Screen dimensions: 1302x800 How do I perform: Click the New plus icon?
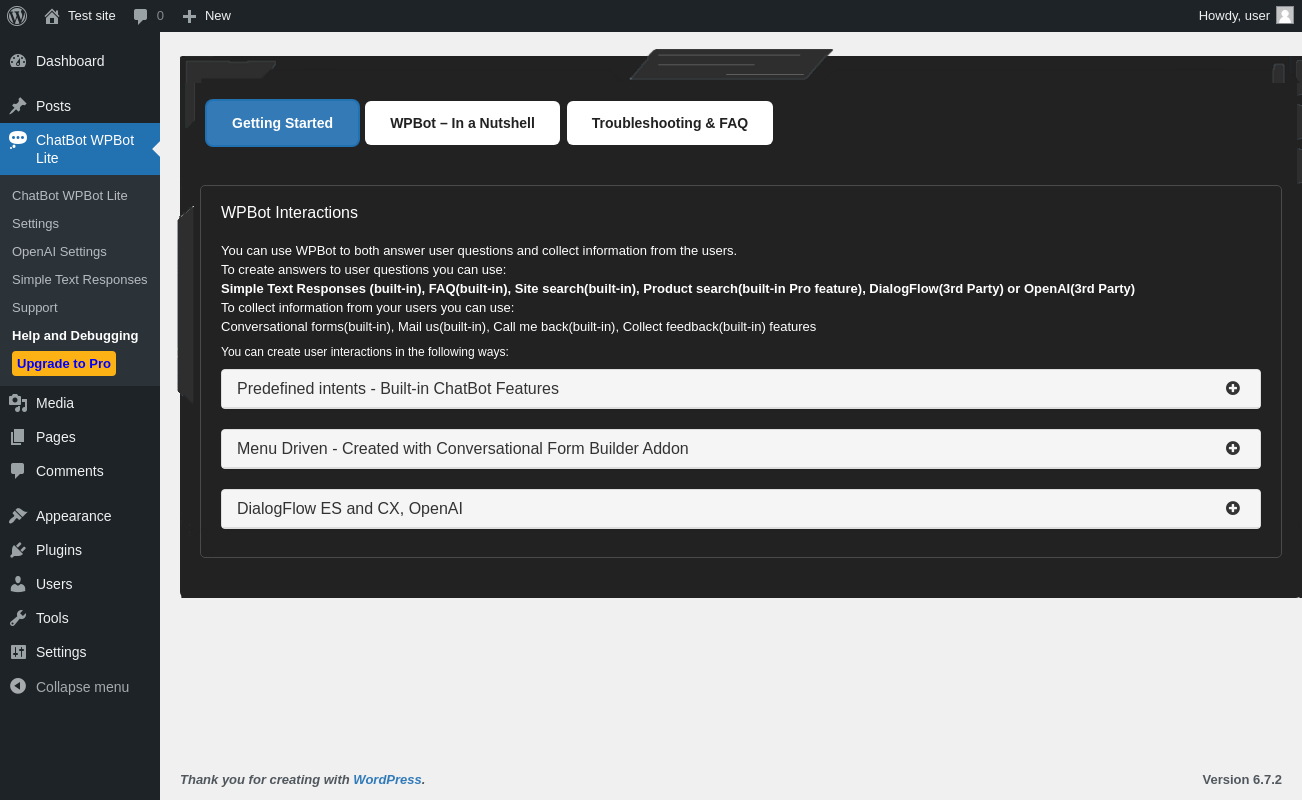pyautogui.click(x=189, y=16)
